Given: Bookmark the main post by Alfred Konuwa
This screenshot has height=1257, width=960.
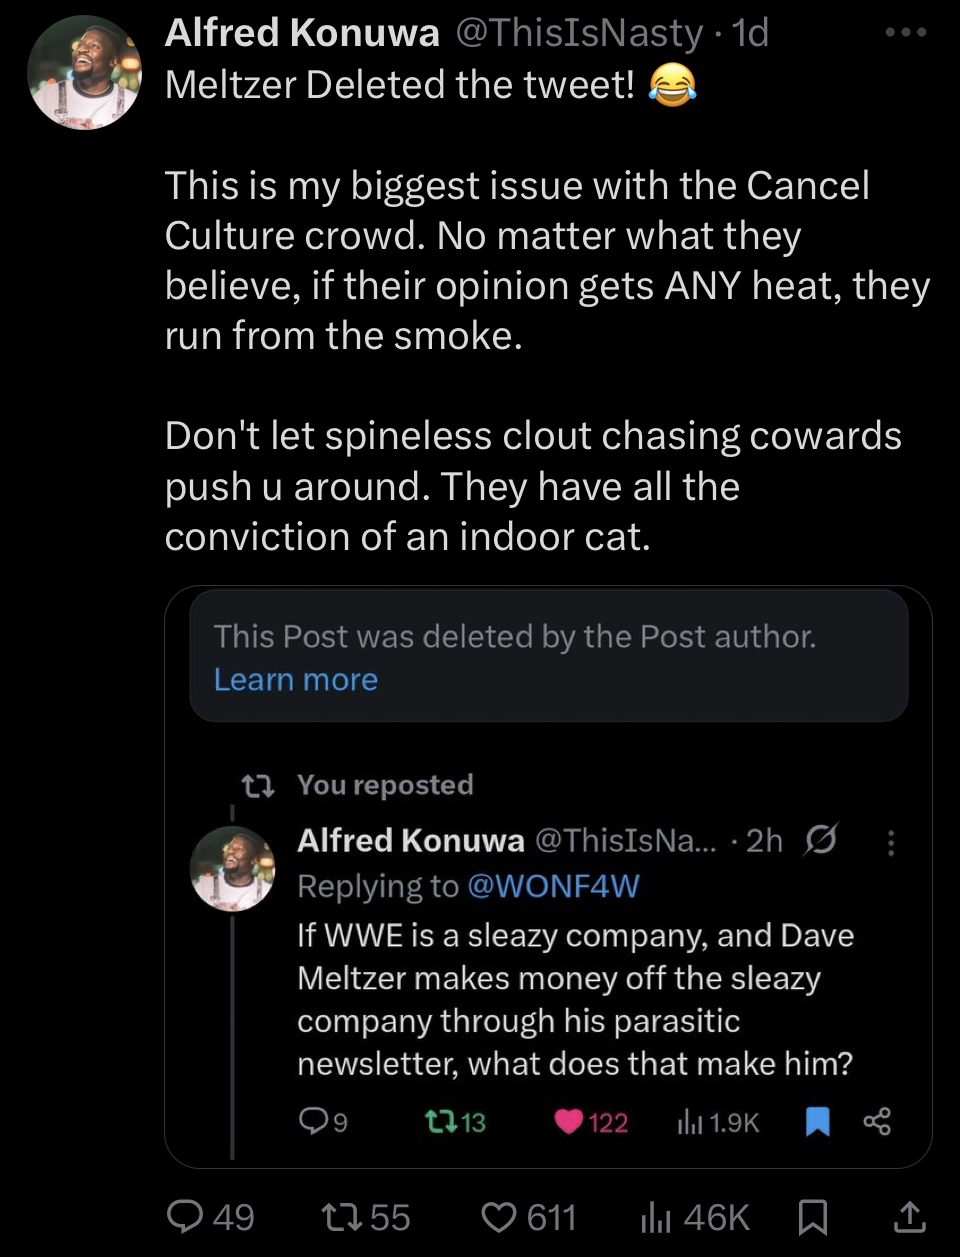Looking at the screenshot, I should tap(812, 1217).
